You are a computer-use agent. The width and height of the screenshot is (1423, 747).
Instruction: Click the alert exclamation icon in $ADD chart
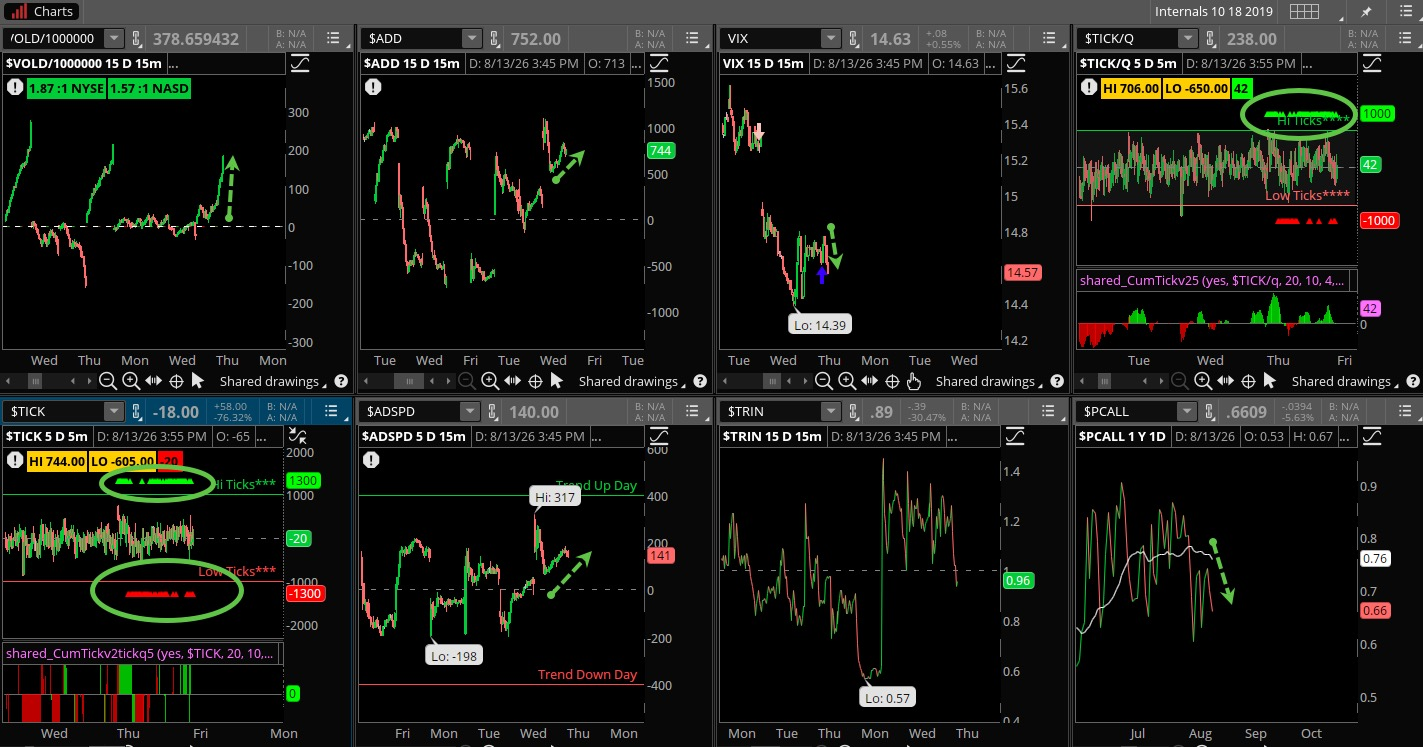[373, 87]
